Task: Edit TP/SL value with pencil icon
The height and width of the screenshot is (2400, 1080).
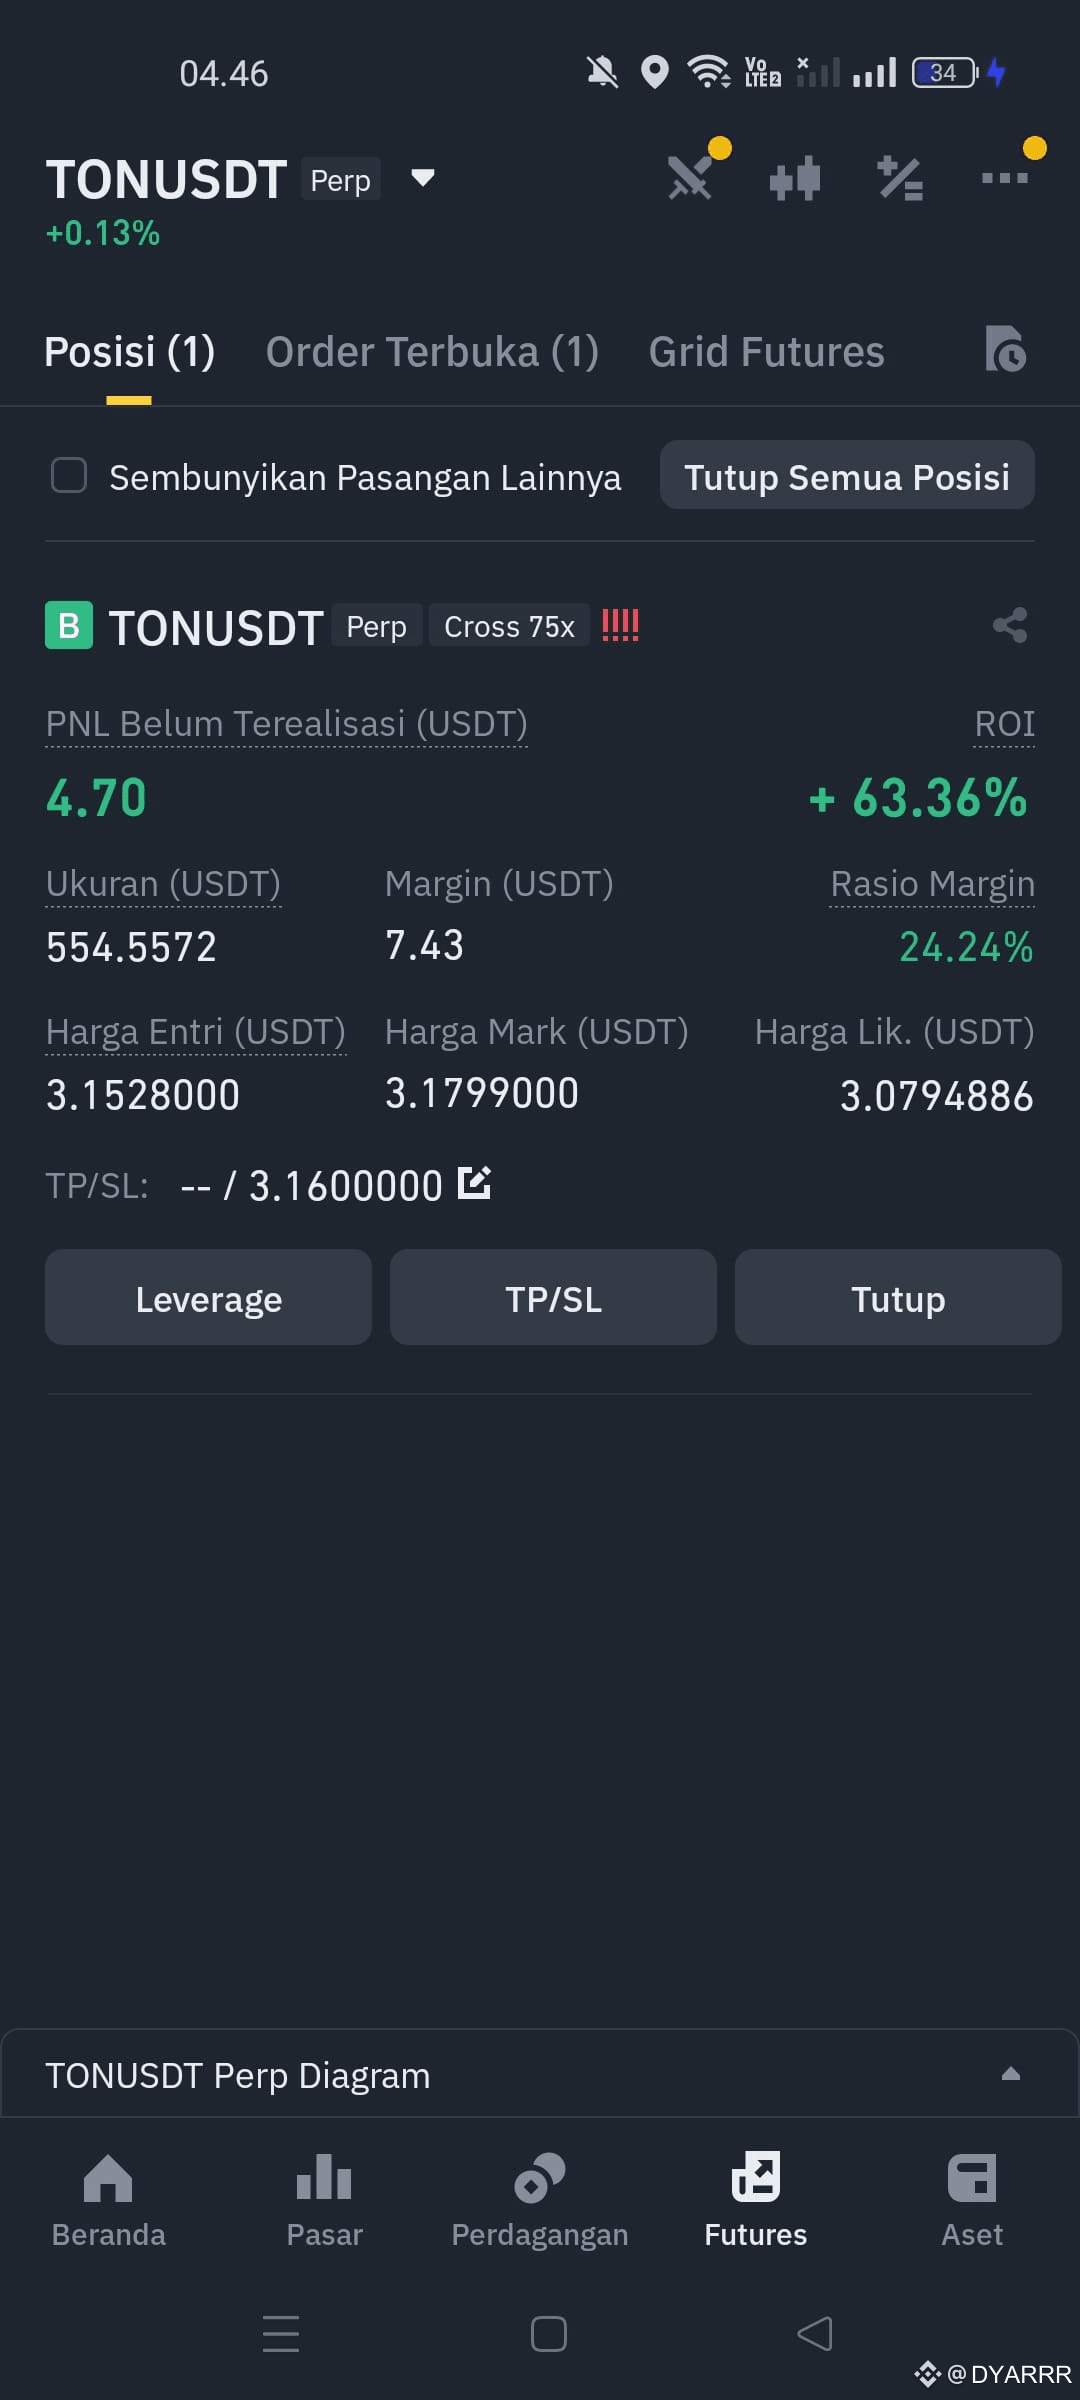Action: click(x=474, y=1183)
